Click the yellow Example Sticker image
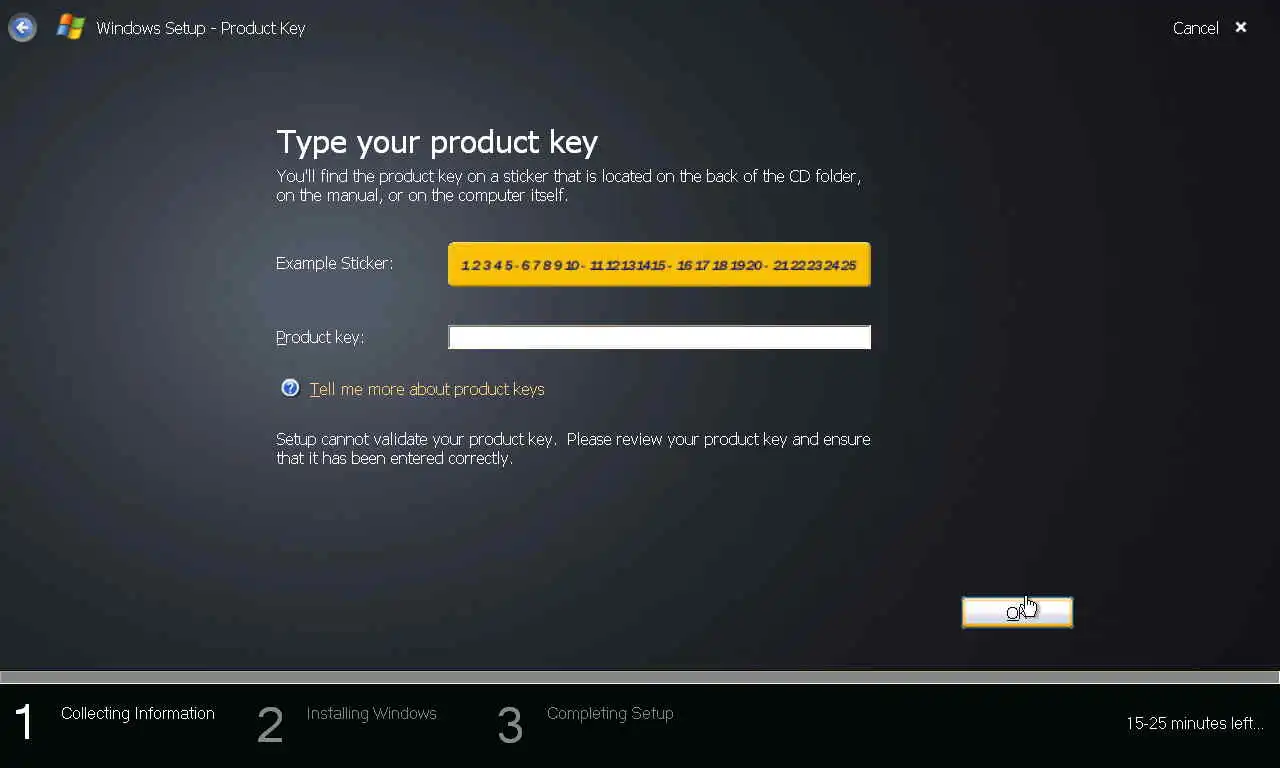This screenshot has width=1280, height=768. pyautogui.click(x=659, y=264)
